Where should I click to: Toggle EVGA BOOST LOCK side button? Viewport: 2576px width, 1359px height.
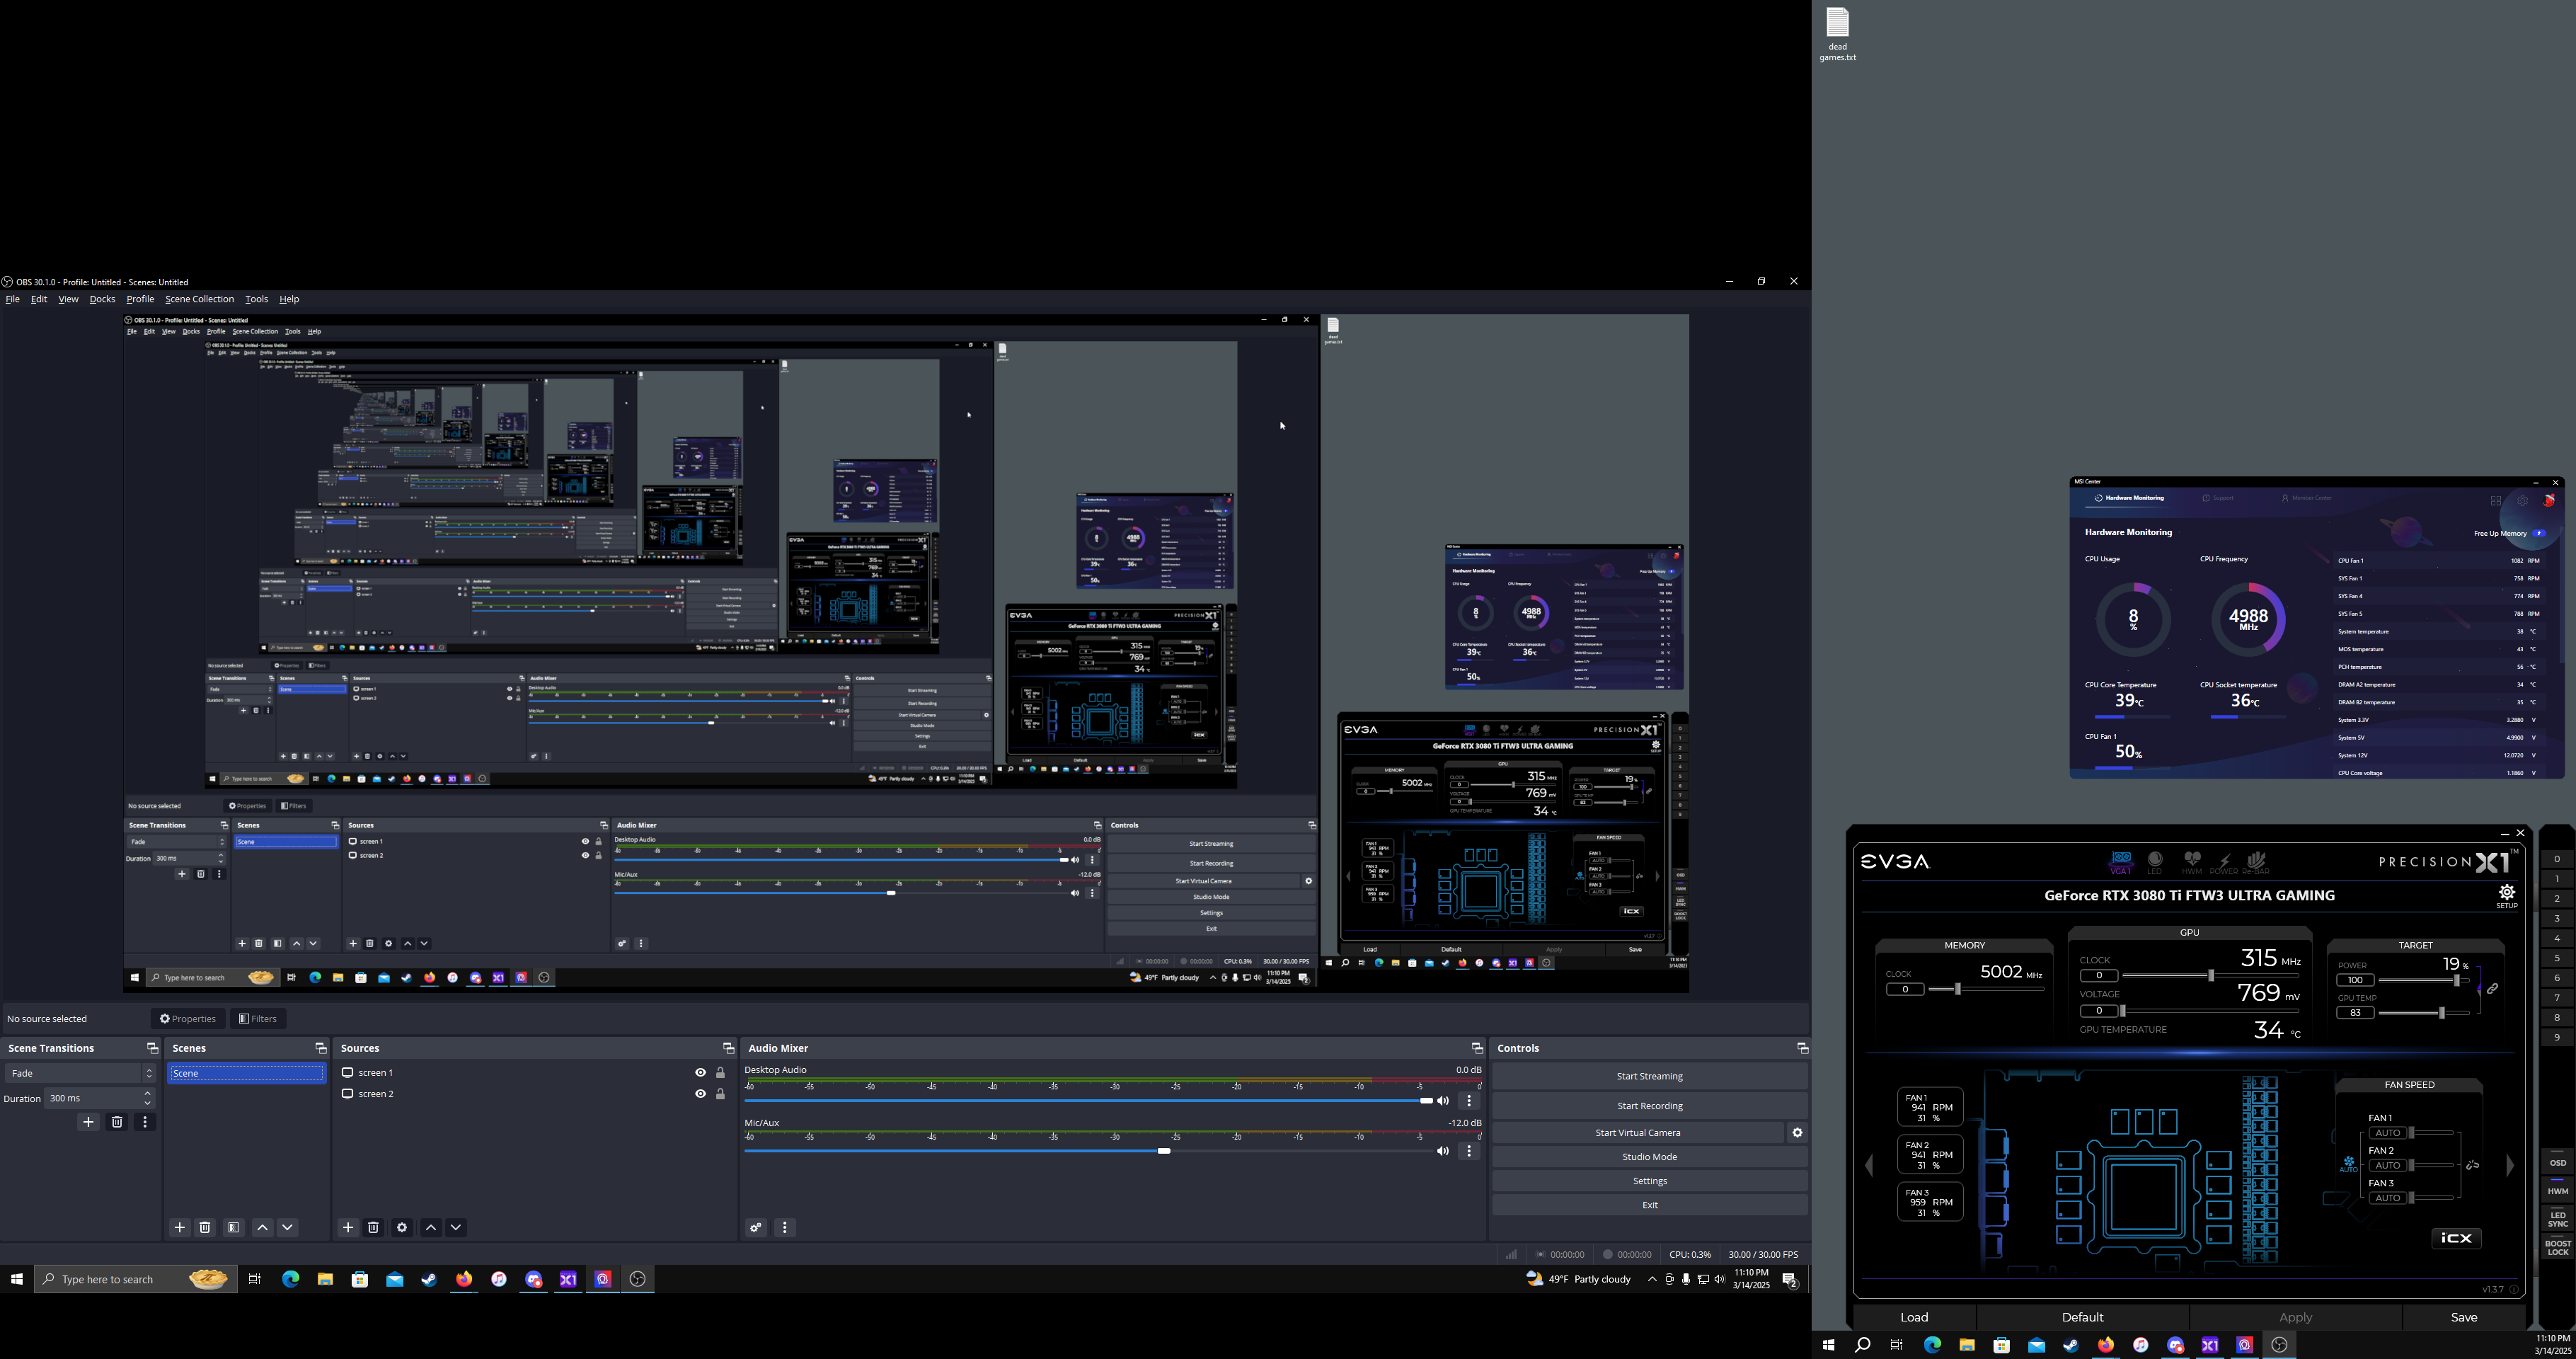pos(2557,1247)
